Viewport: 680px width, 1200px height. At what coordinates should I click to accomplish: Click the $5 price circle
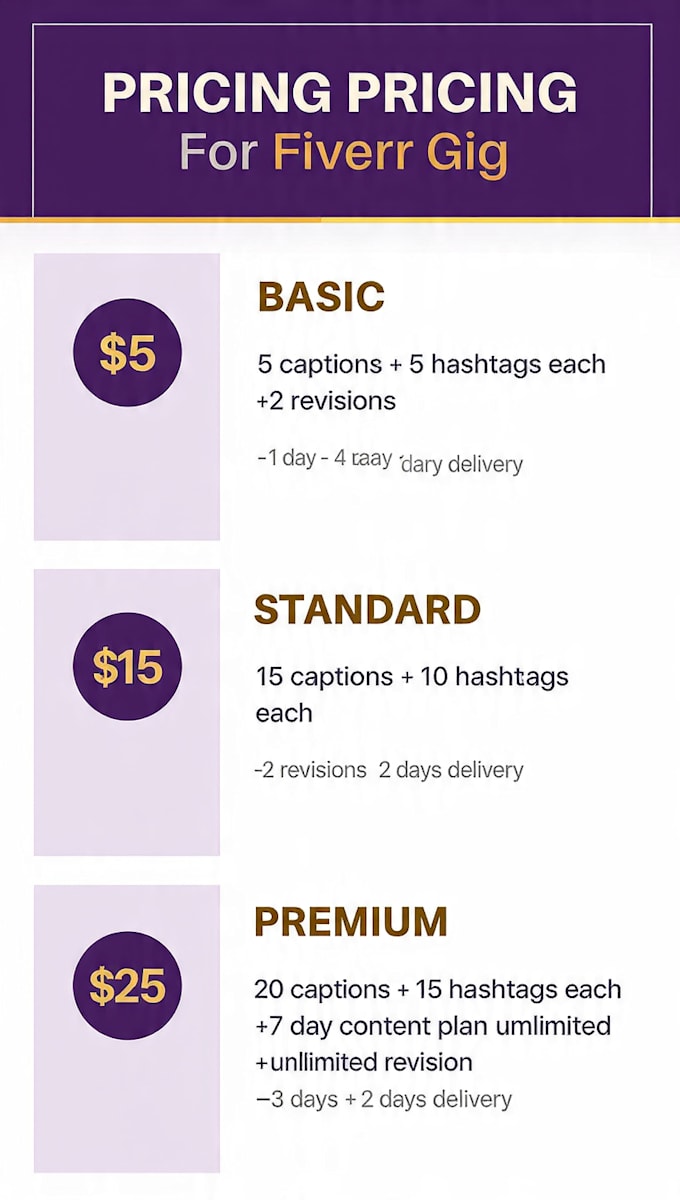pyautogui.click(x=127, y=353)
